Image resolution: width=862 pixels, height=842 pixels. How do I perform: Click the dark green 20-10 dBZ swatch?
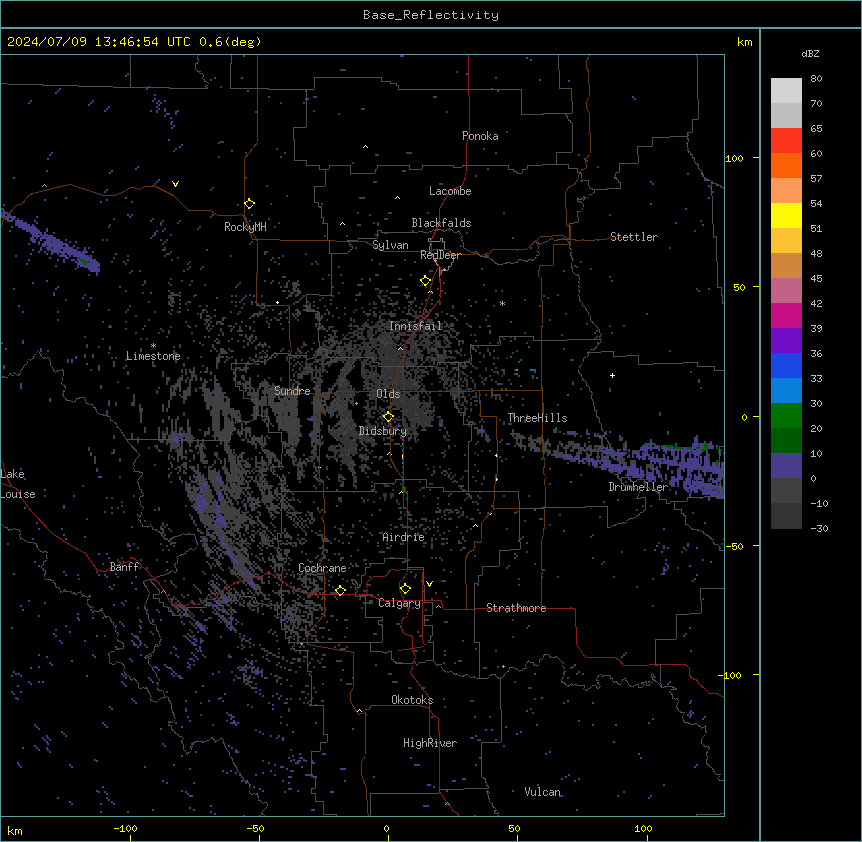[x=786, y=440]
